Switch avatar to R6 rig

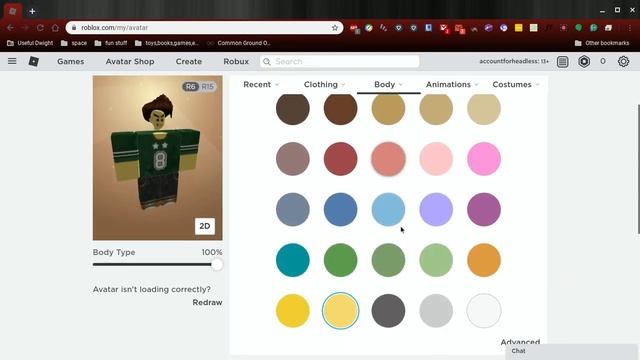pos(190,87)
